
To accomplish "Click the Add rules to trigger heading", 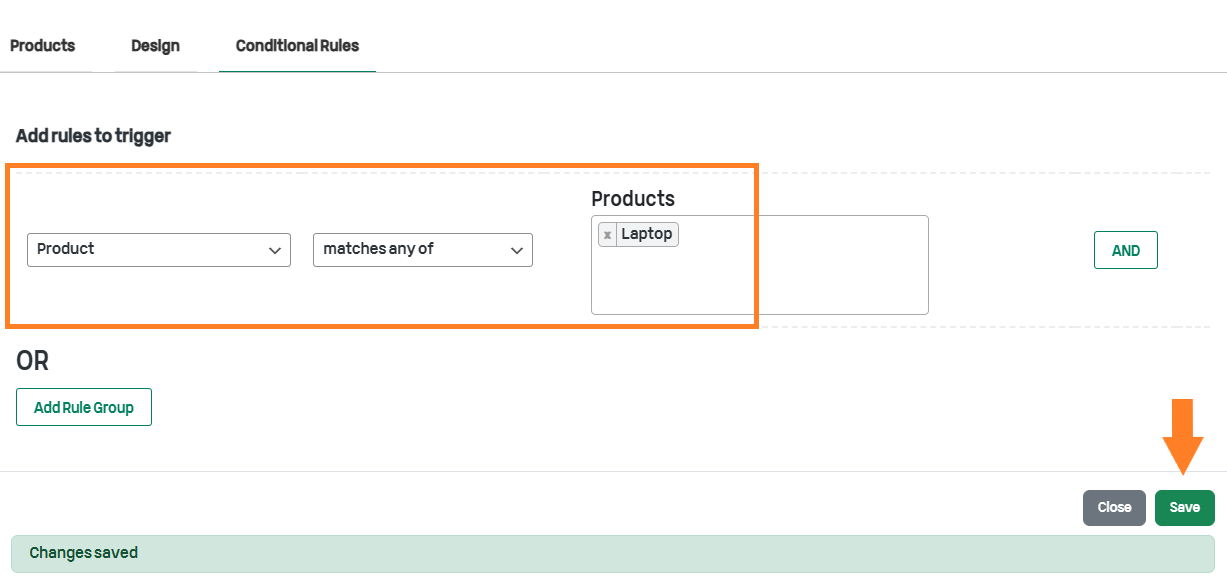I will [93, 136].
